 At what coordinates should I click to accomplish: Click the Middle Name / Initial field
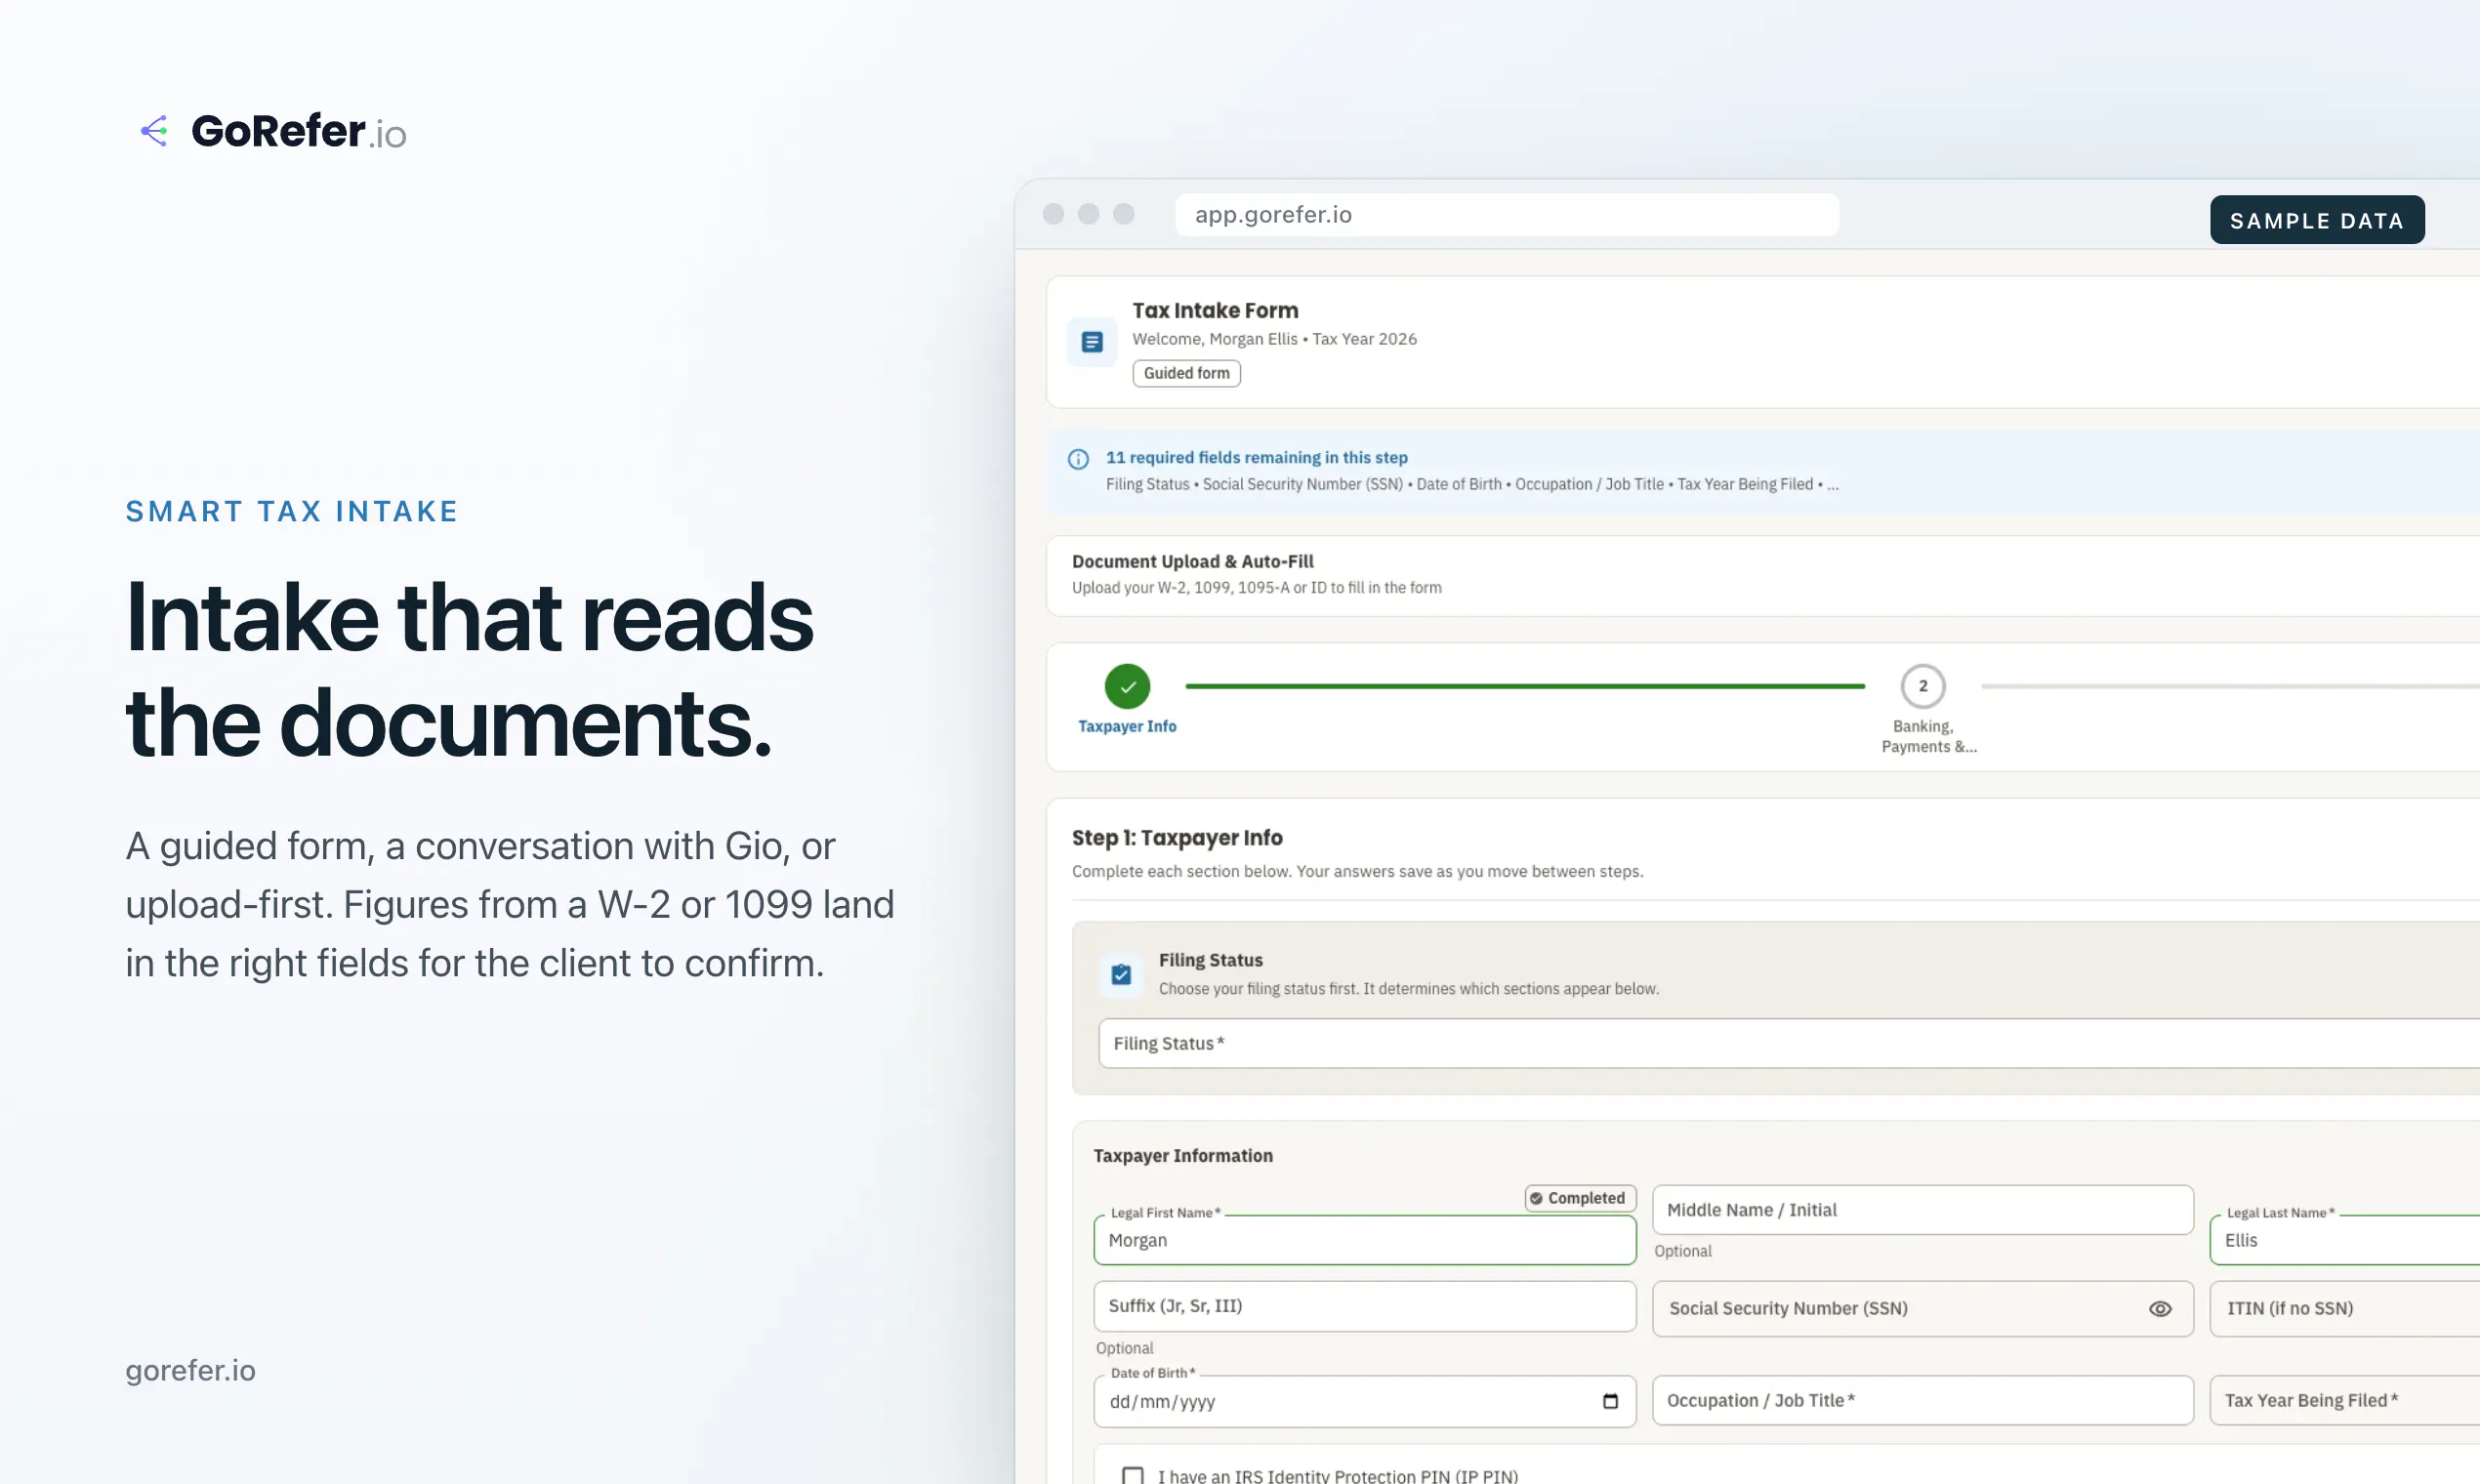pyautogui.click(x=1922, y=1210)
